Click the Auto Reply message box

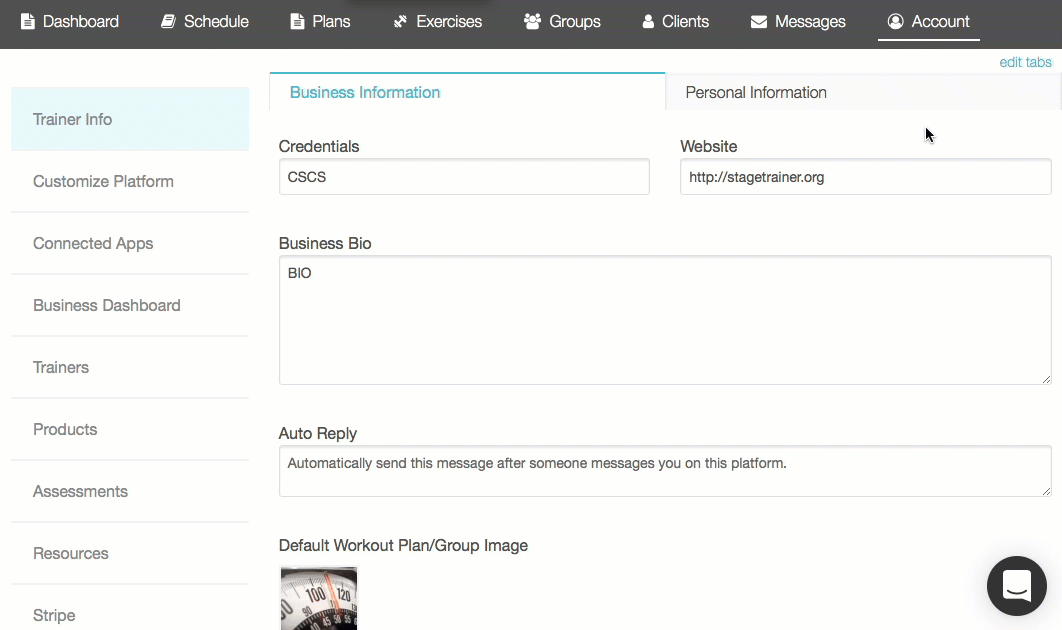664,471
